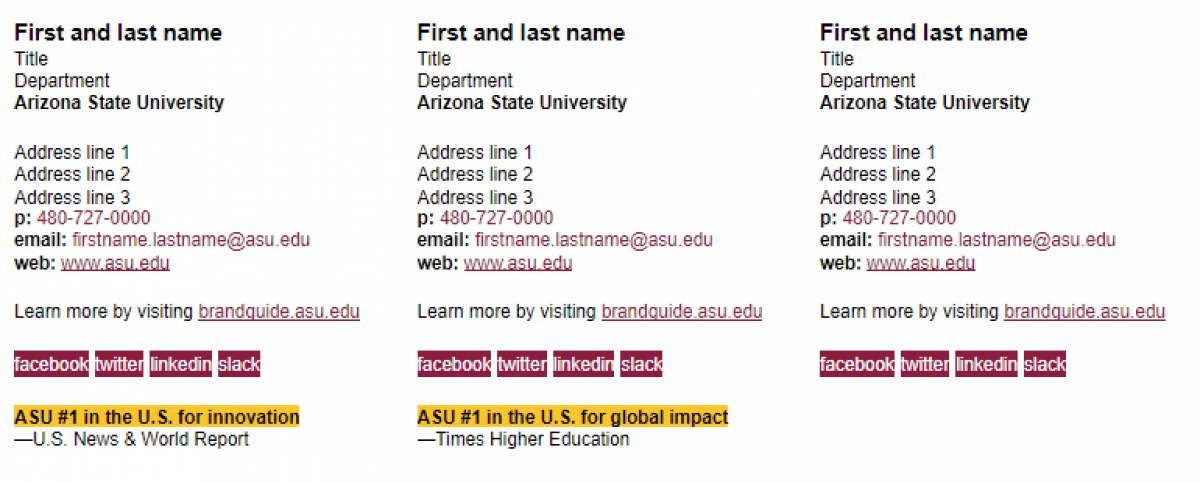The height and width of the screenshot is (483, 1200).
Task: Follow www.asu.edu link in rightmost signature
Action: (921, 264)
